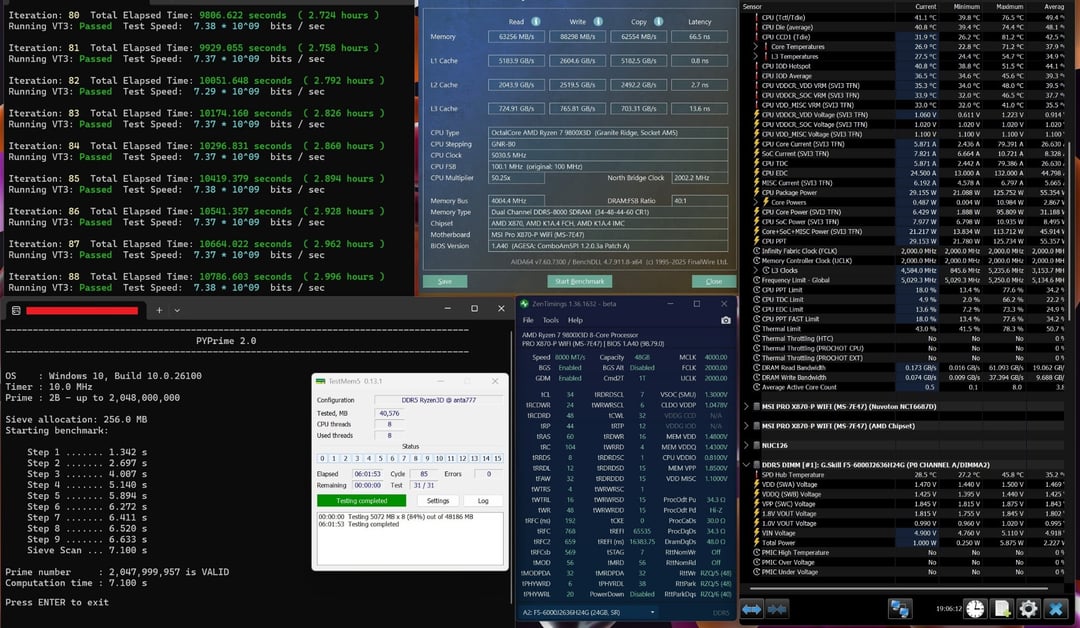Click the terminal tab icon in PYPrime window
Screen dimensions: 1080x628
pos(16,311)
